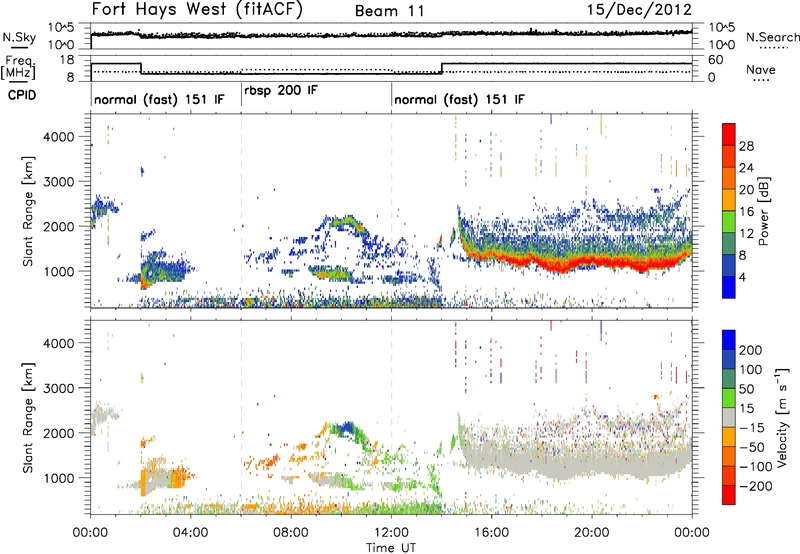The image size is (800, 554).
Task: Click the title Fort Hays West (fitACF)
Action: point(197,9)
